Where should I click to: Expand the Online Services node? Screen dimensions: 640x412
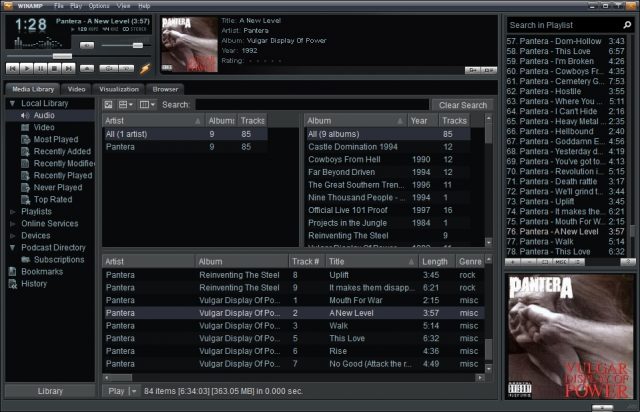pos(12,224)
